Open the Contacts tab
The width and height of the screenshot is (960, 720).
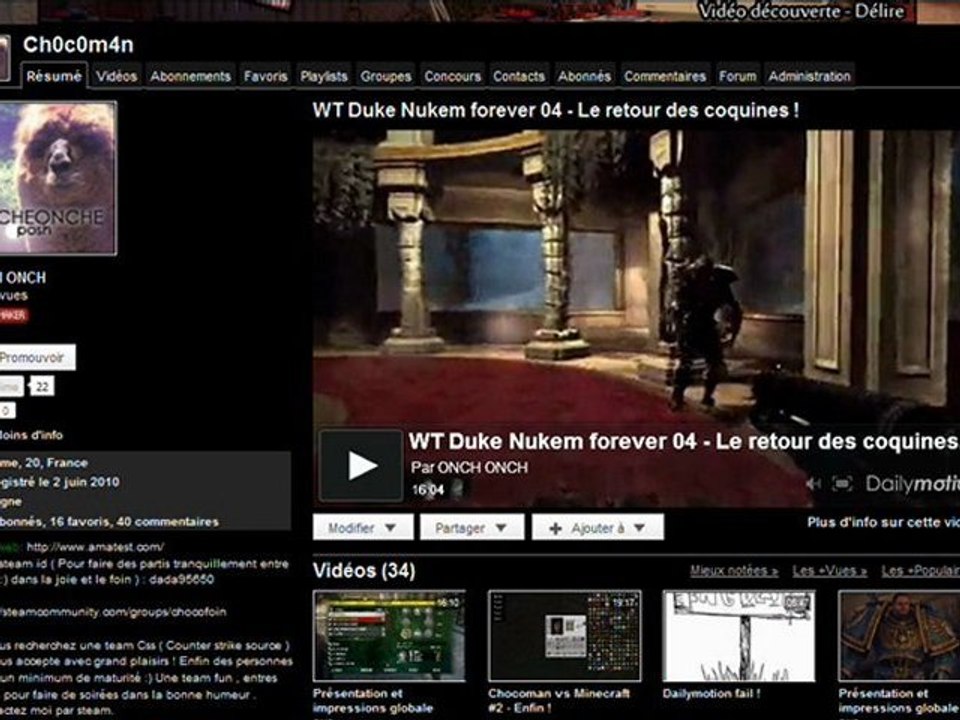(519, 77)
